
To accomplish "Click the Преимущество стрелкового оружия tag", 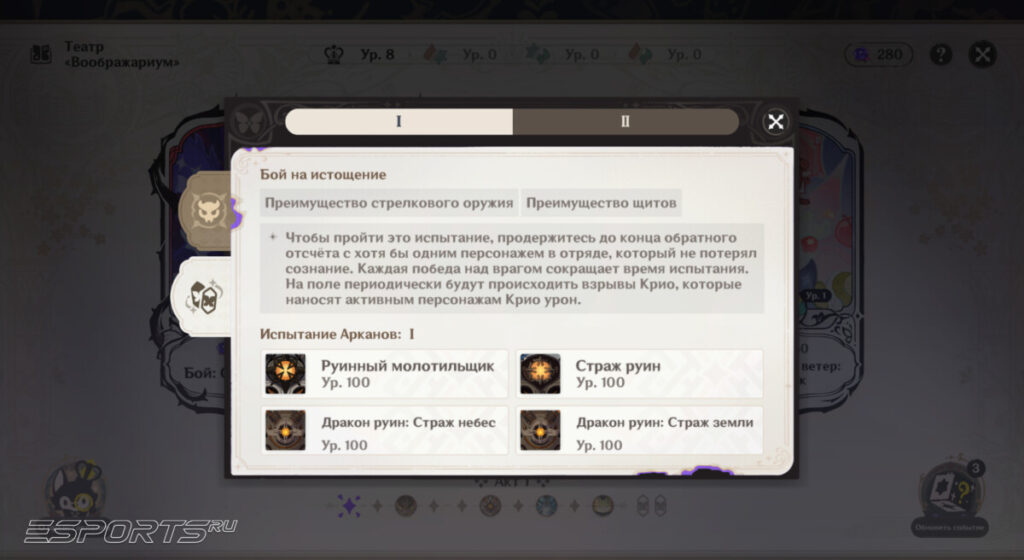I will tap(389, 203).
